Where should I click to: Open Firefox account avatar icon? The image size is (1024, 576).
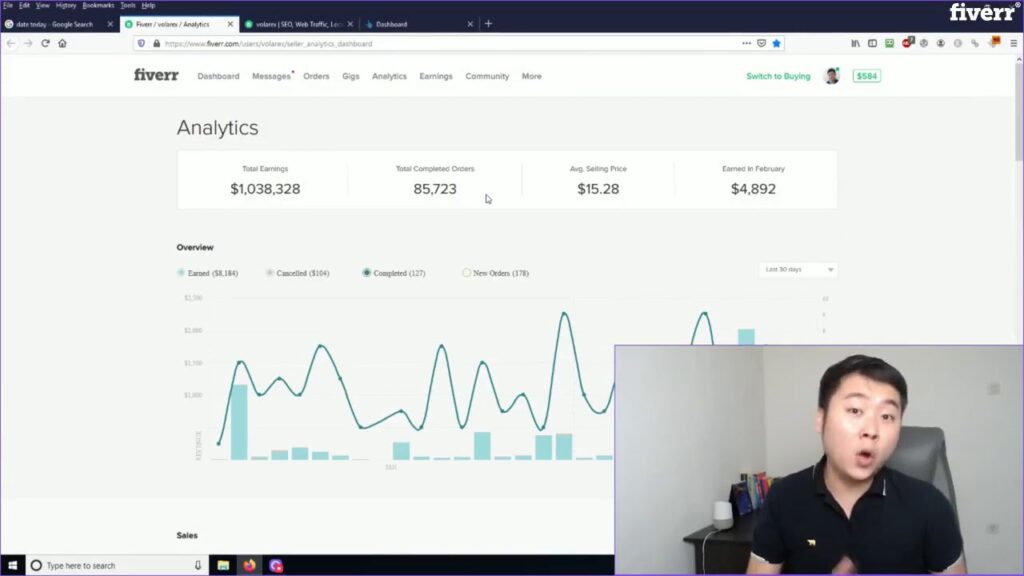[940, 43]
